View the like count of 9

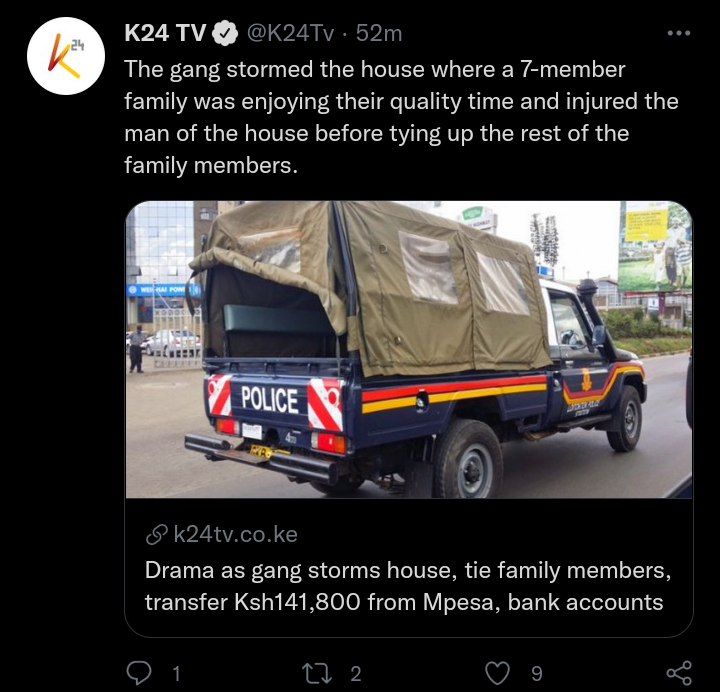(x=537, y=674)
